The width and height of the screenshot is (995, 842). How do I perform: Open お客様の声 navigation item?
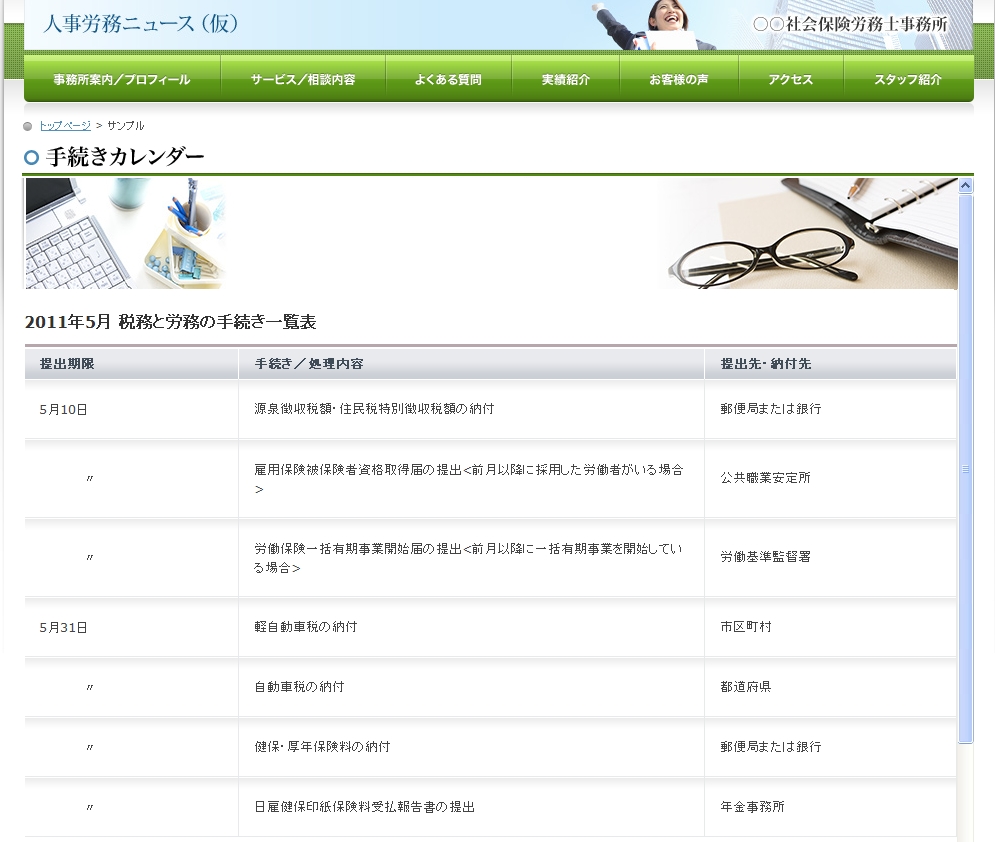679,79
